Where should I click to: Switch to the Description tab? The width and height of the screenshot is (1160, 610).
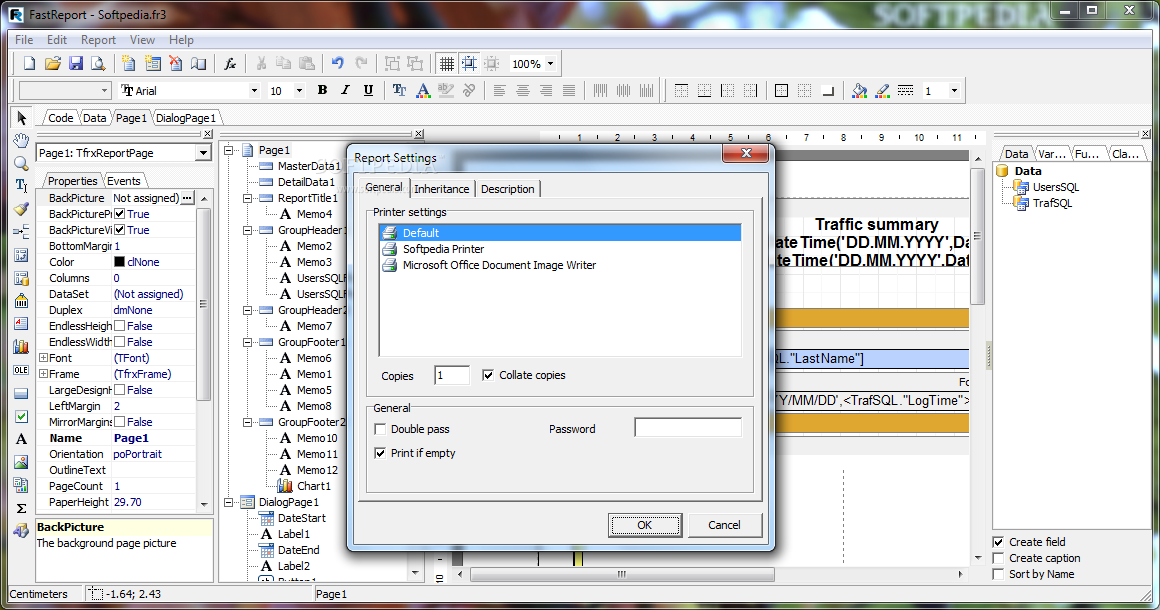(x=508, y=189)
